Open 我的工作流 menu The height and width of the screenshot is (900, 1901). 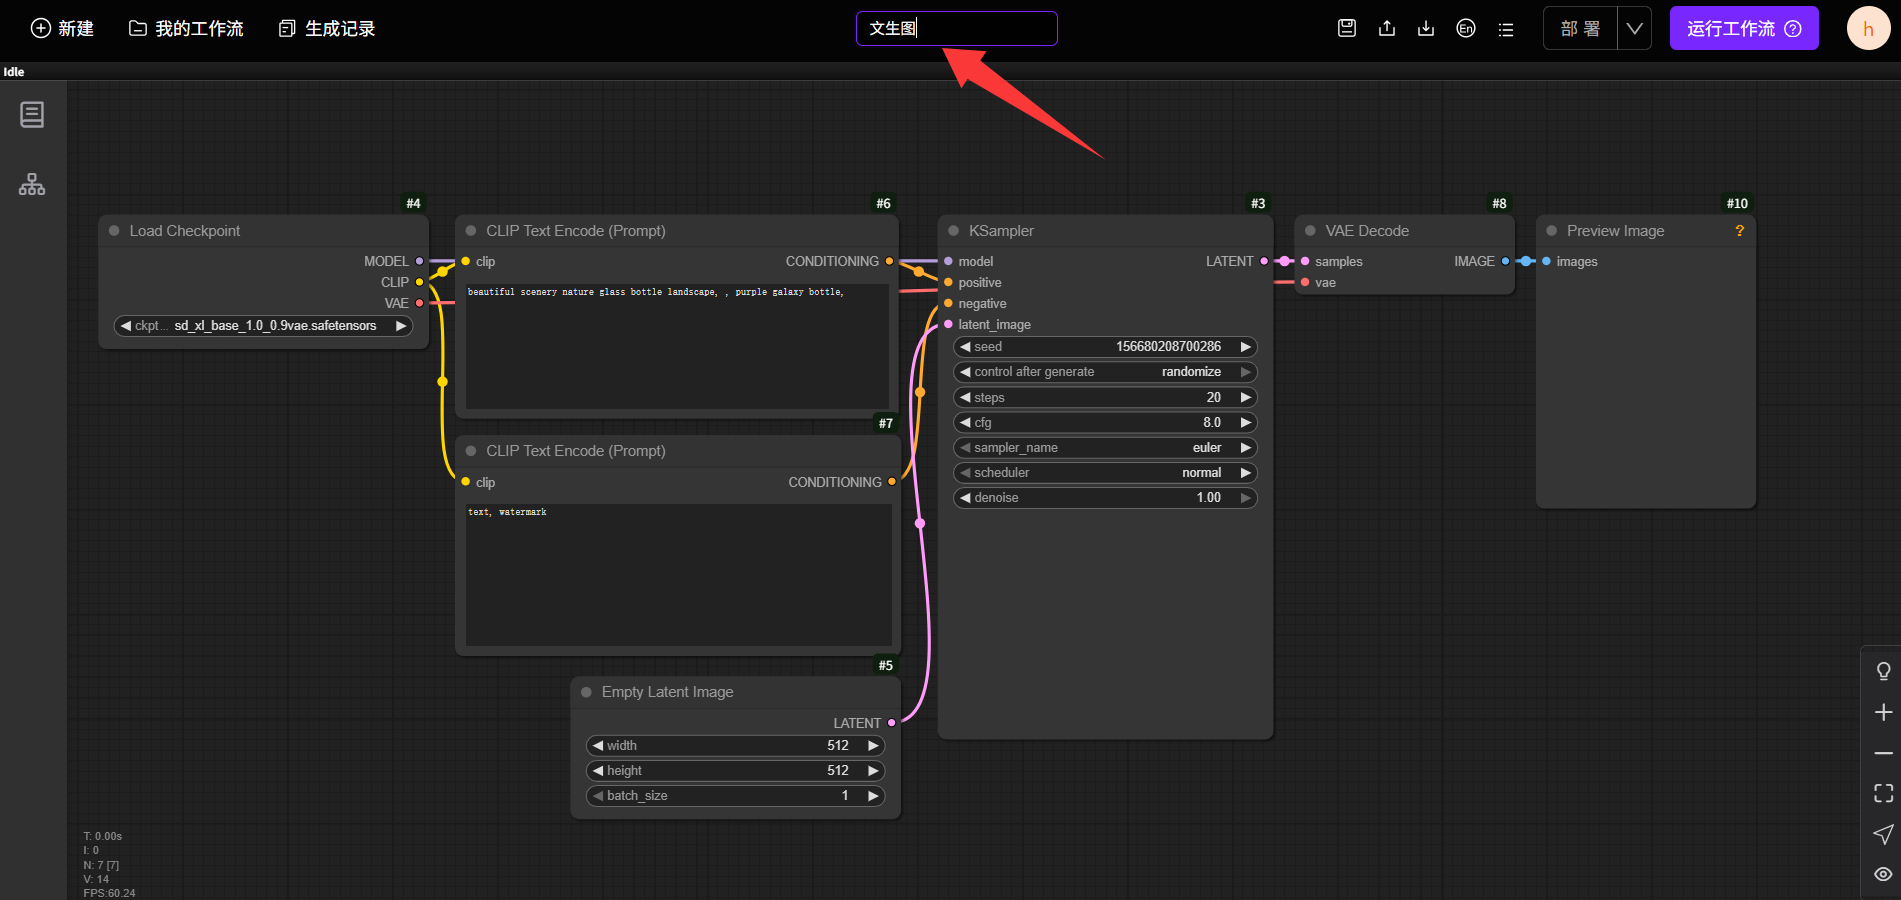click(186, 28)
